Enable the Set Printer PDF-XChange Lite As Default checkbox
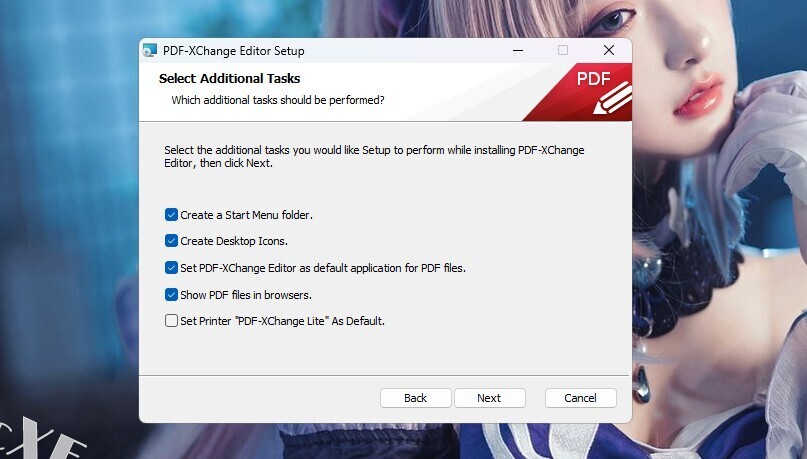 (171, 321)
